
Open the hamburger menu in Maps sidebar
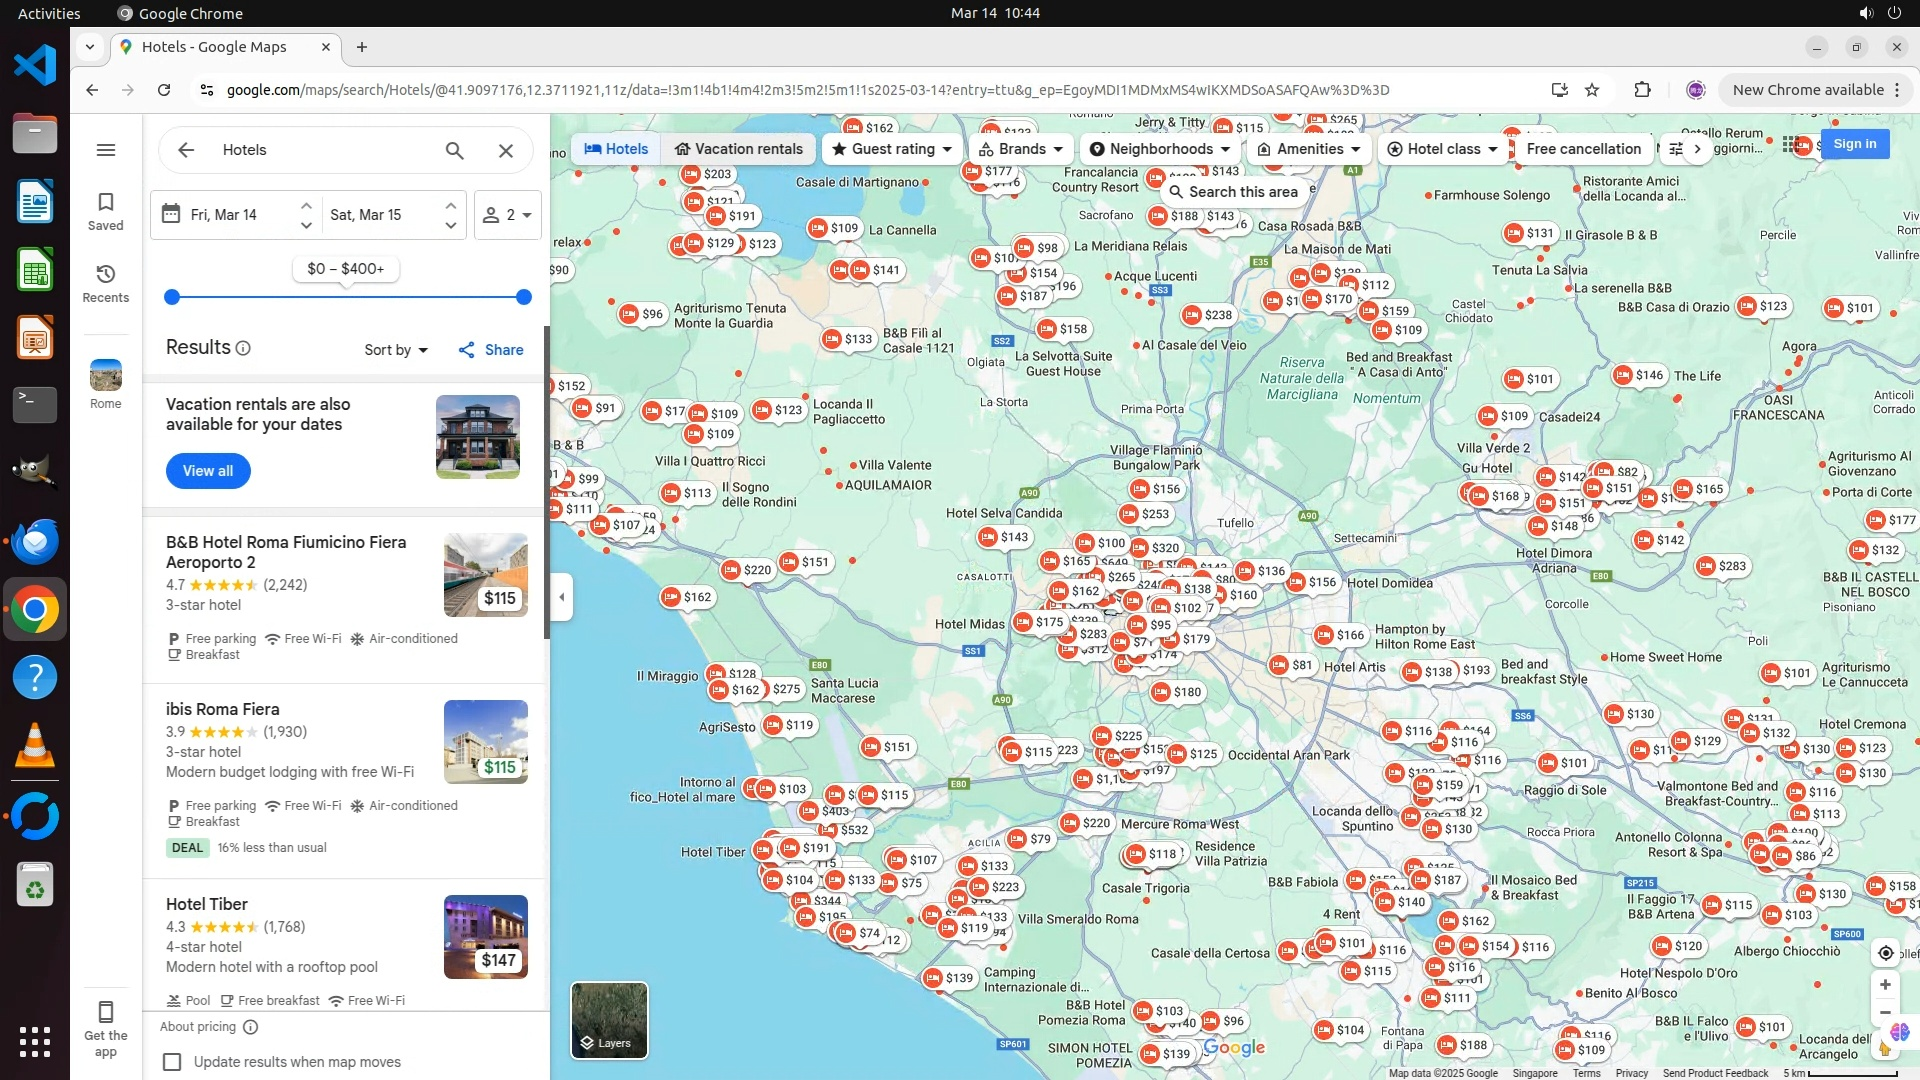click(106, 150)
